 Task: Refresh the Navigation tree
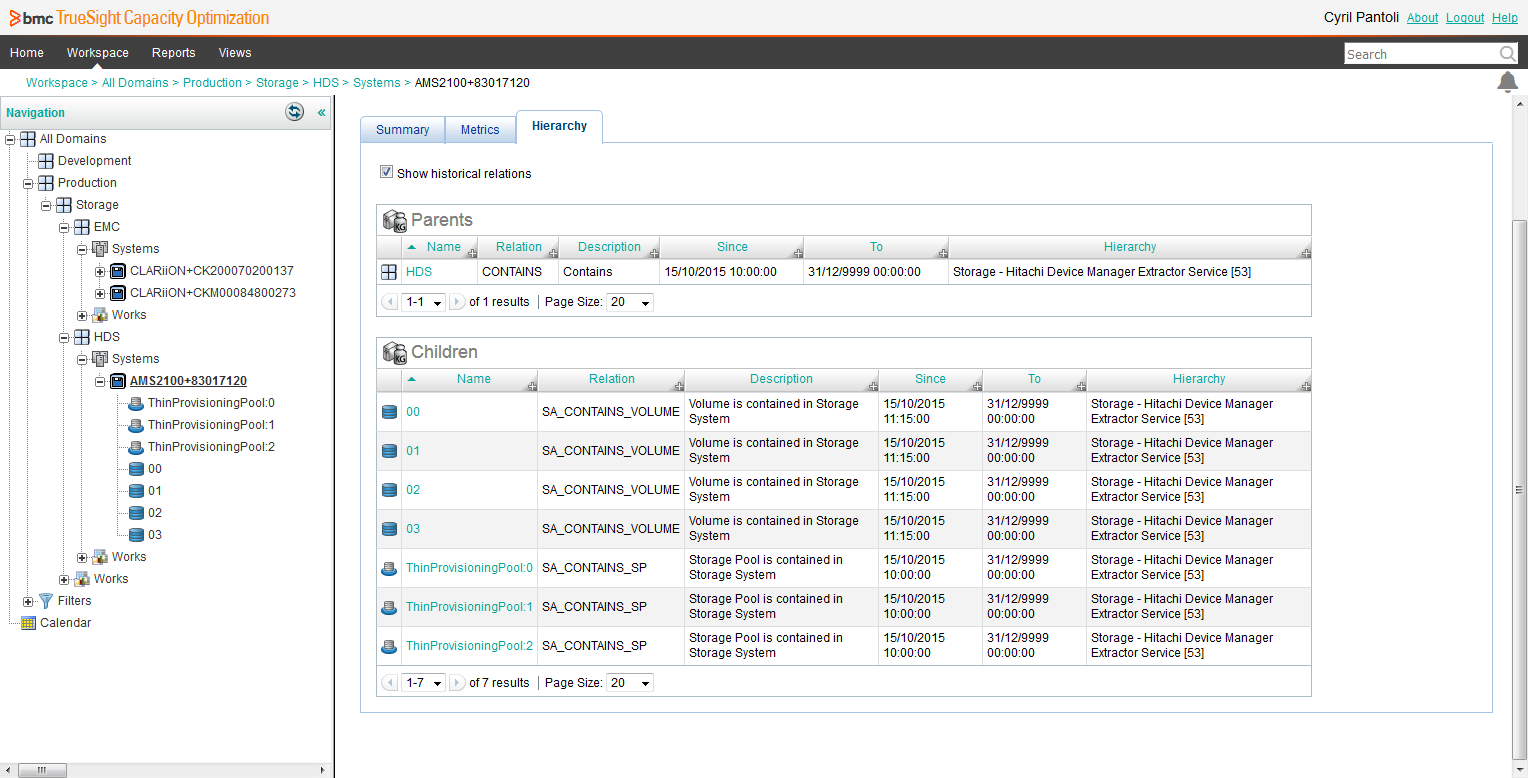pos(295,112)
